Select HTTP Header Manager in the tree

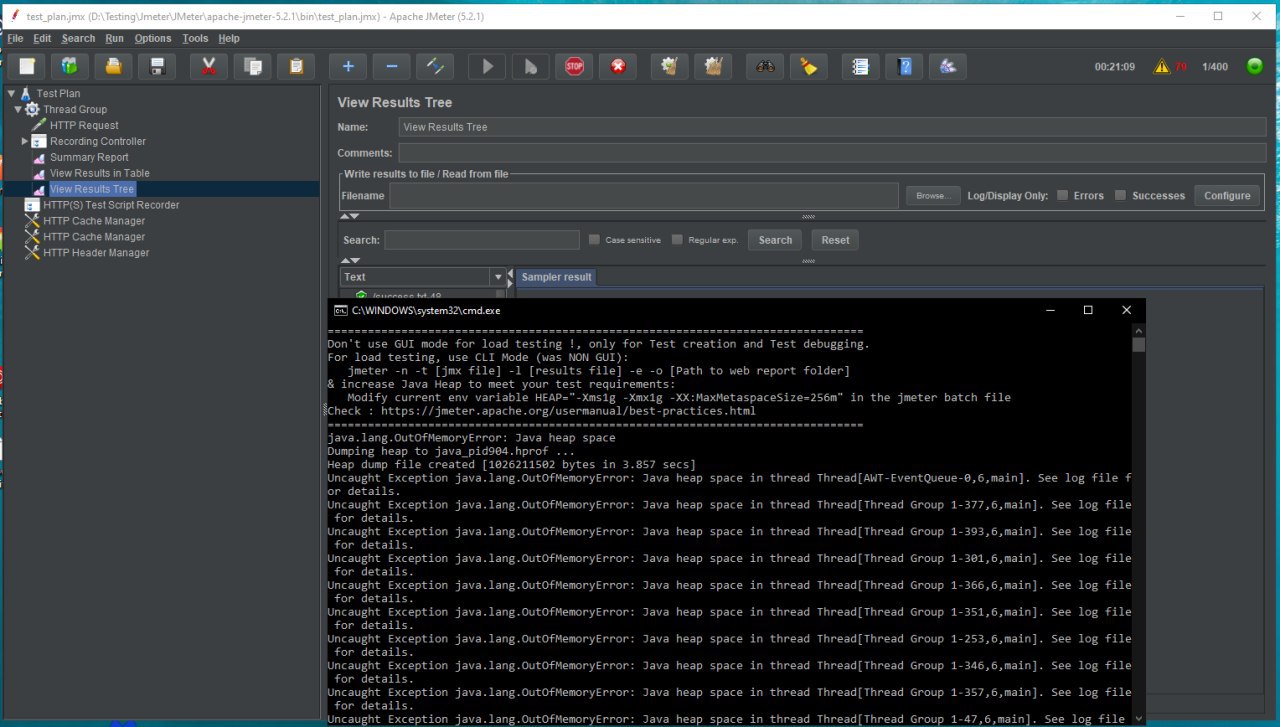tap(96, 253)
